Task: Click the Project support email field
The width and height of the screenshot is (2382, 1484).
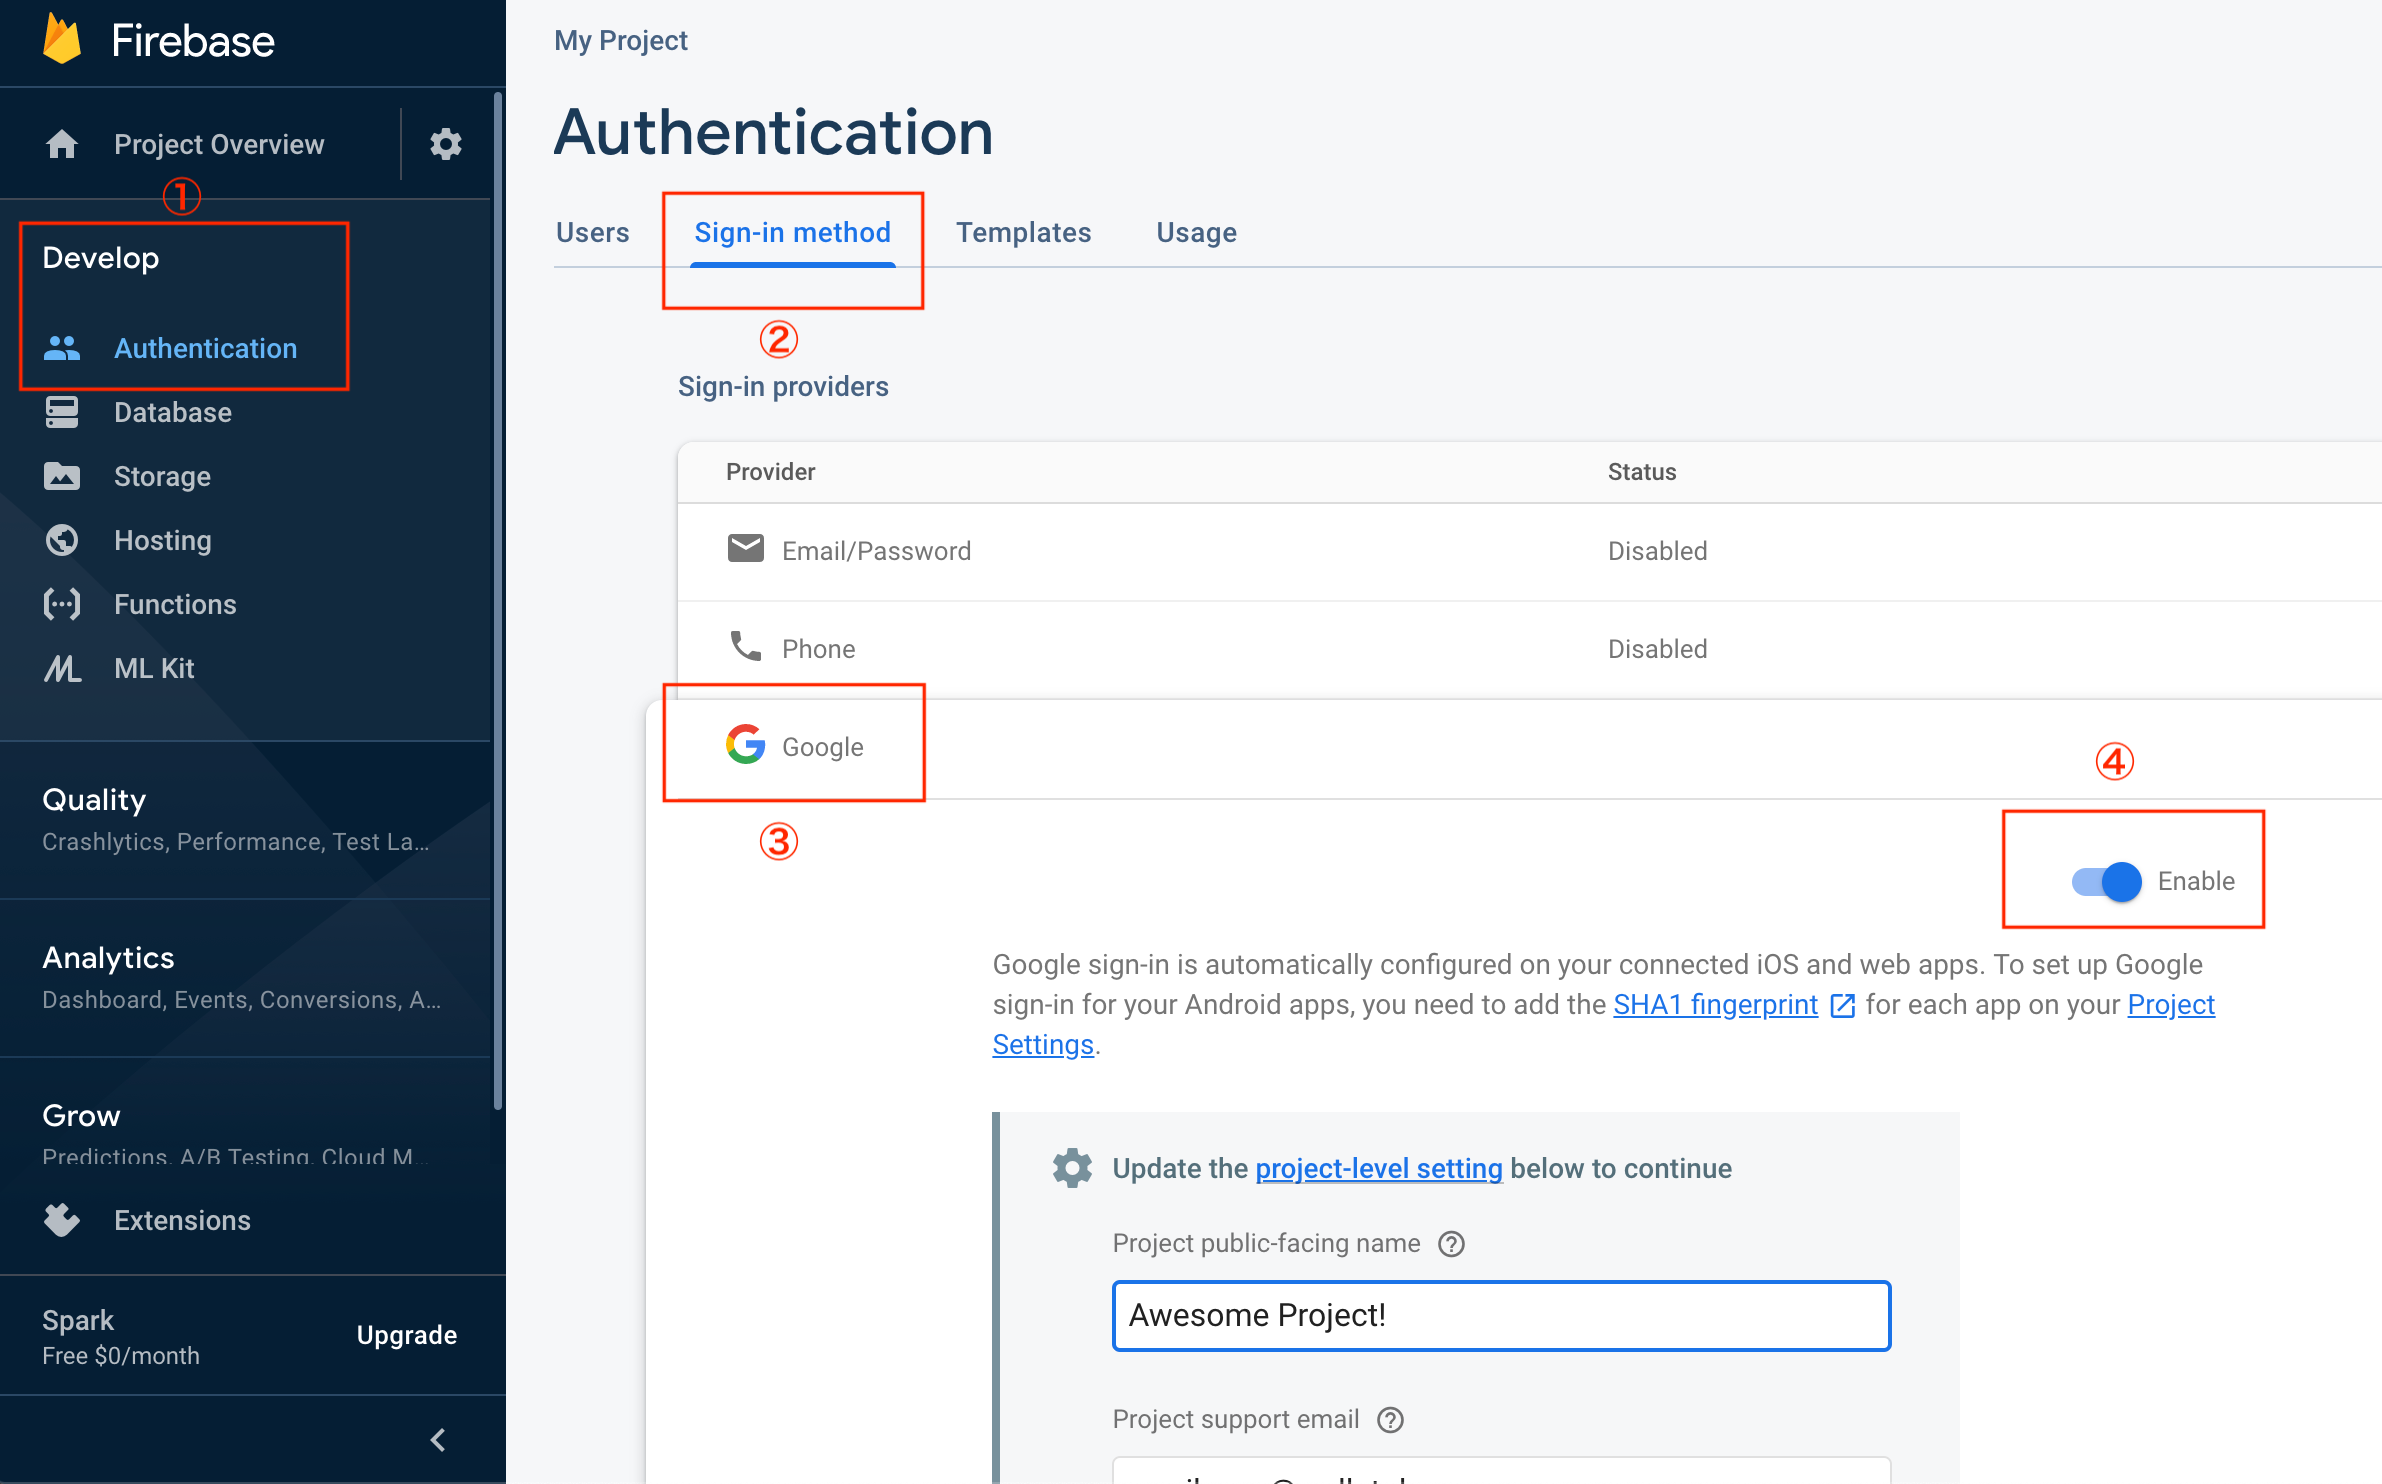Action: pos(1501,1470)
